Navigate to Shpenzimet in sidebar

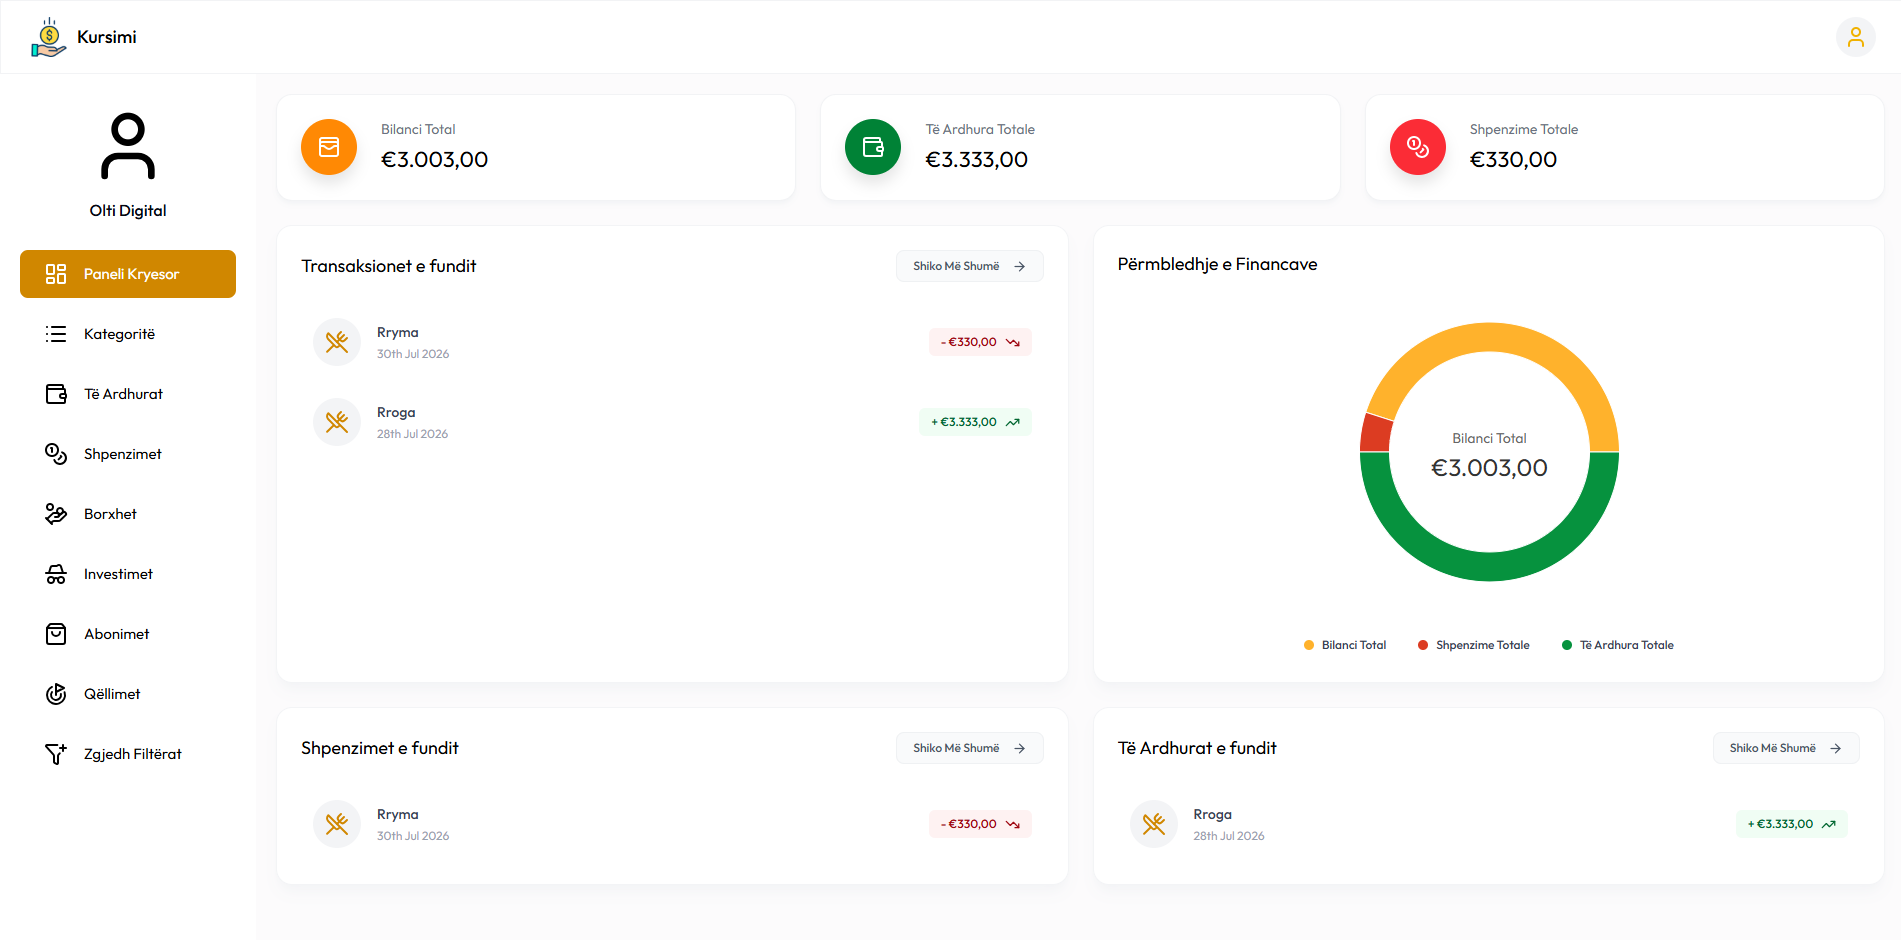[x=128, y=454]
